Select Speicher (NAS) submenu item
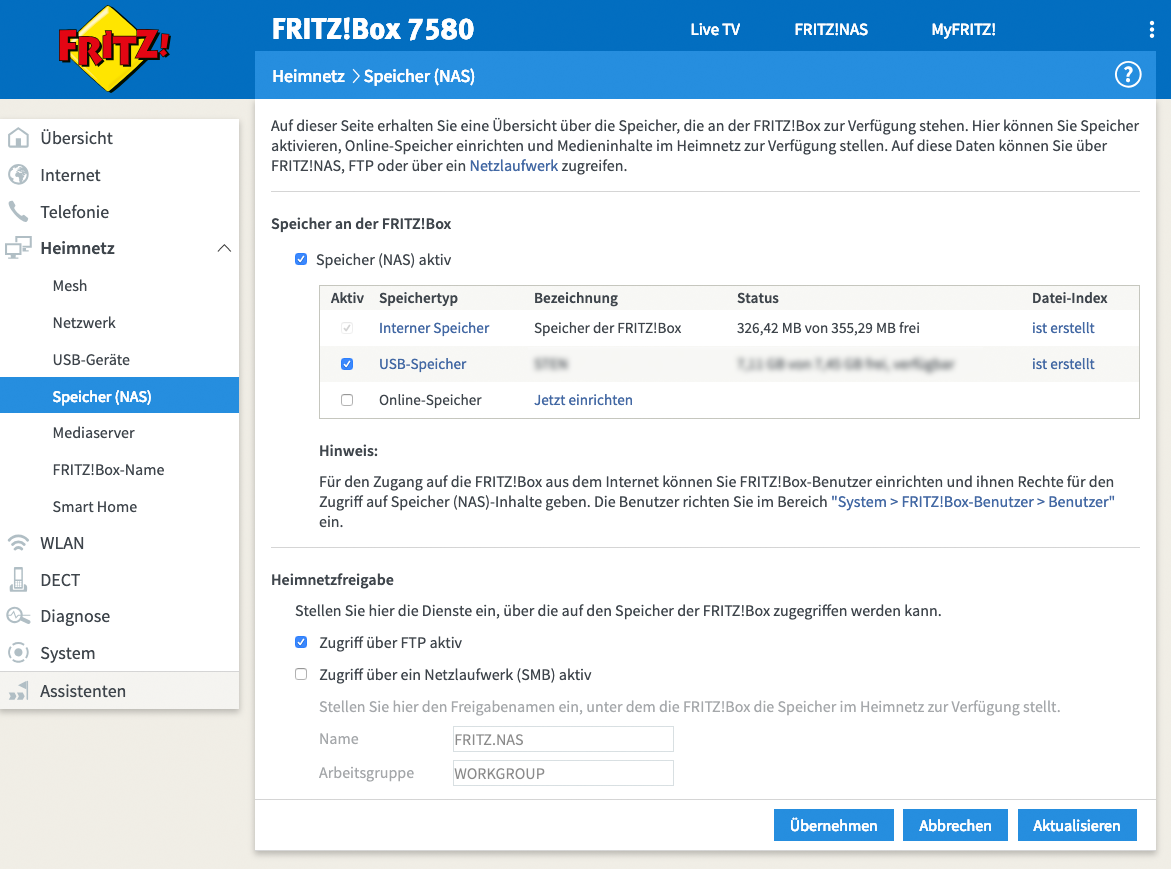 tap(119, 396)
